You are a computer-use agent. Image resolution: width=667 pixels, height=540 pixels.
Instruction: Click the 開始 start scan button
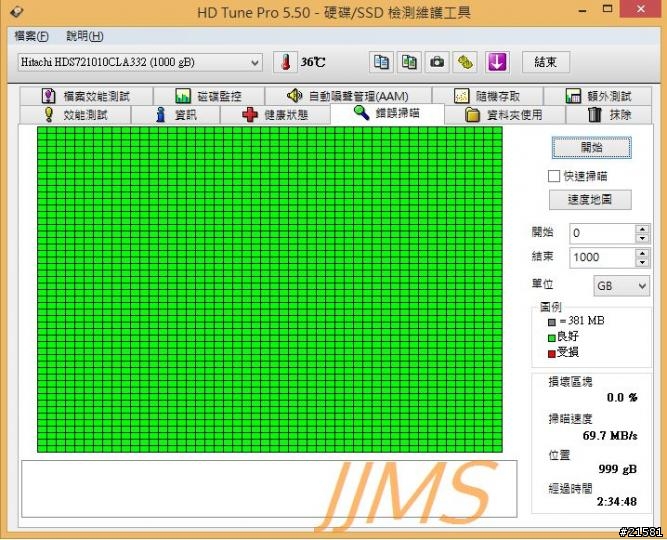point(592,148)
